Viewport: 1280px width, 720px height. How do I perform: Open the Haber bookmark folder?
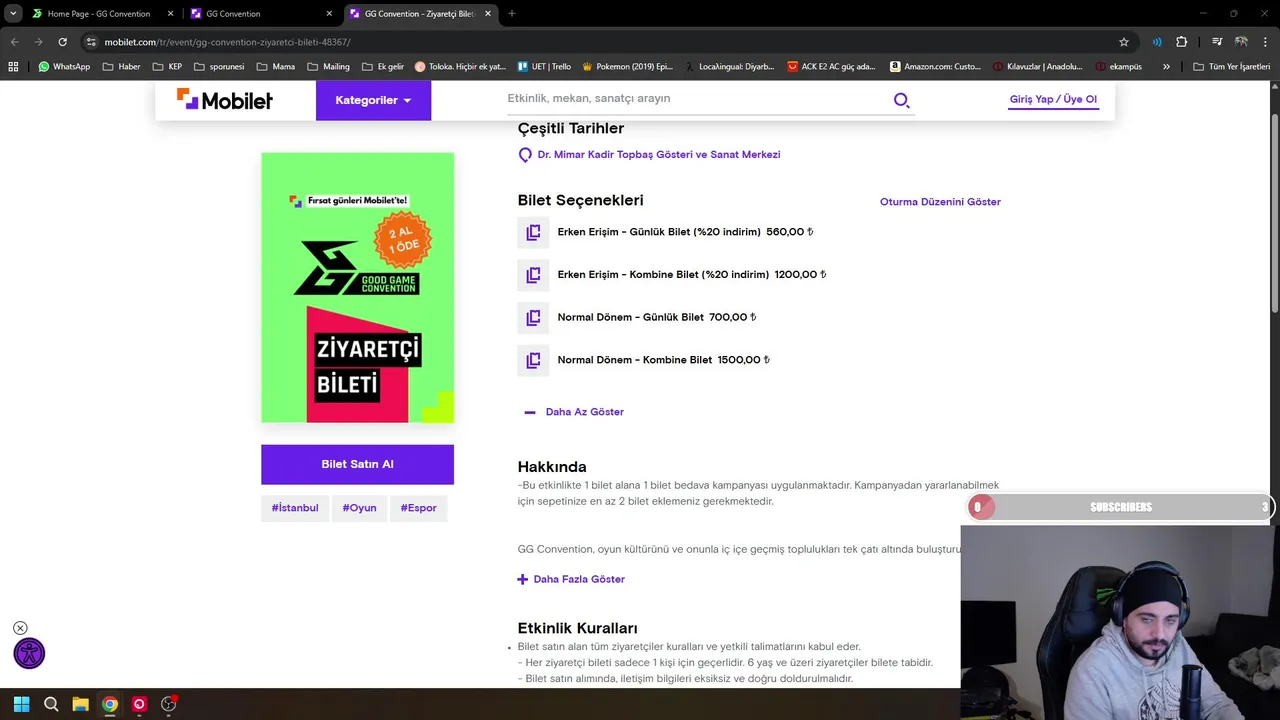[x=121, y=67]
